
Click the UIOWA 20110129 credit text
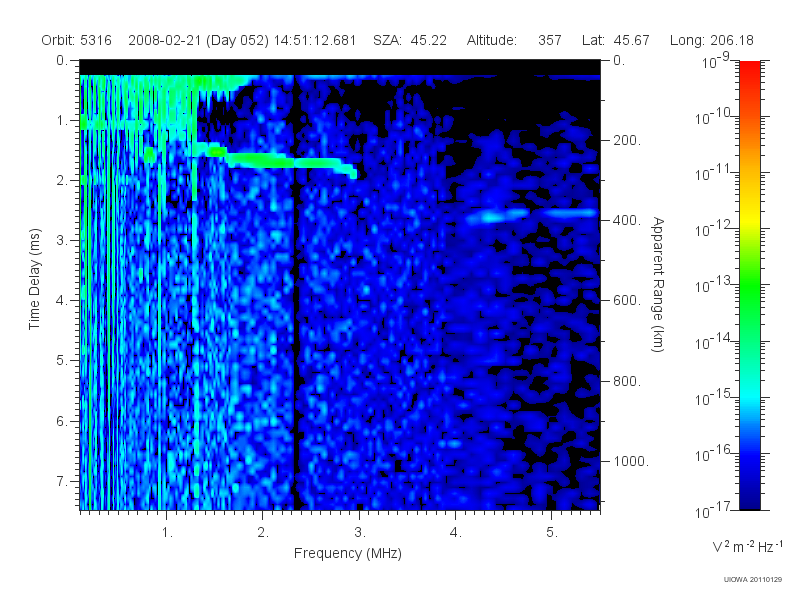pyautogui.click(x=753, y=579)
